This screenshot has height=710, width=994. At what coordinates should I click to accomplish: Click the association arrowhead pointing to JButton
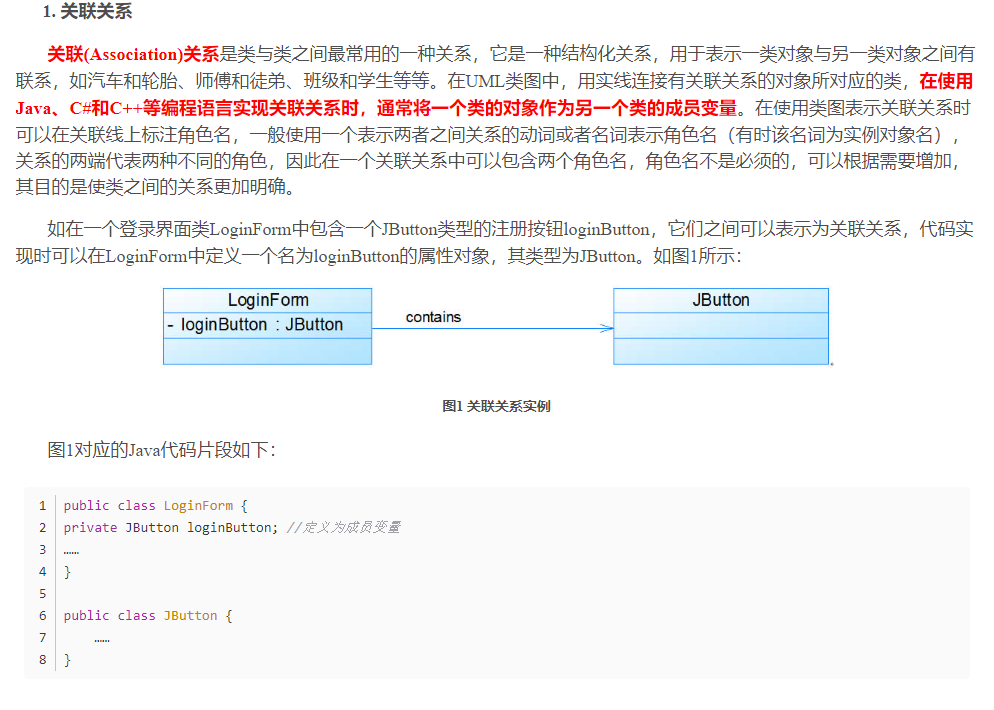[x=607, y=328]
